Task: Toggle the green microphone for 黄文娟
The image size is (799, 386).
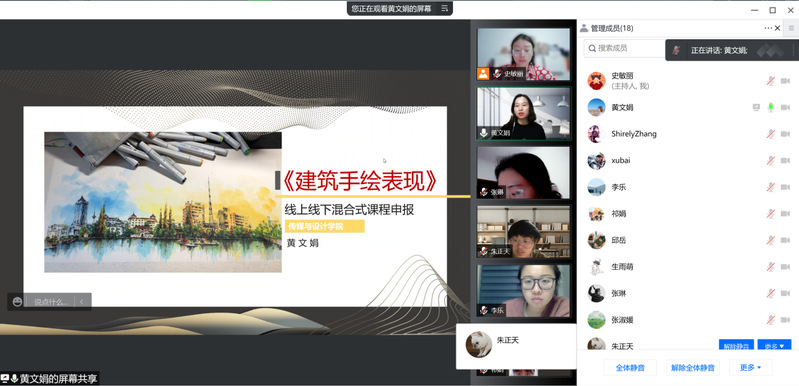Action: click(771, 107)
